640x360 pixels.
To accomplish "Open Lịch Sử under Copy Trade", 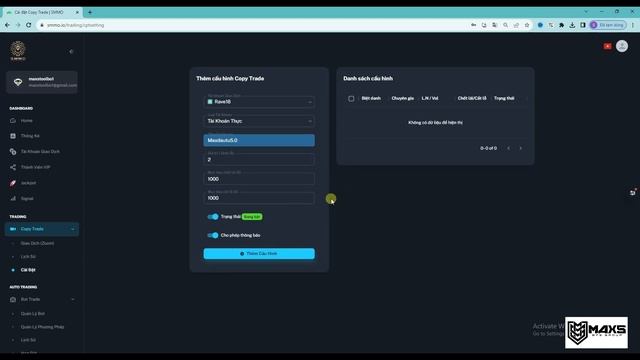I will (28, 256).
